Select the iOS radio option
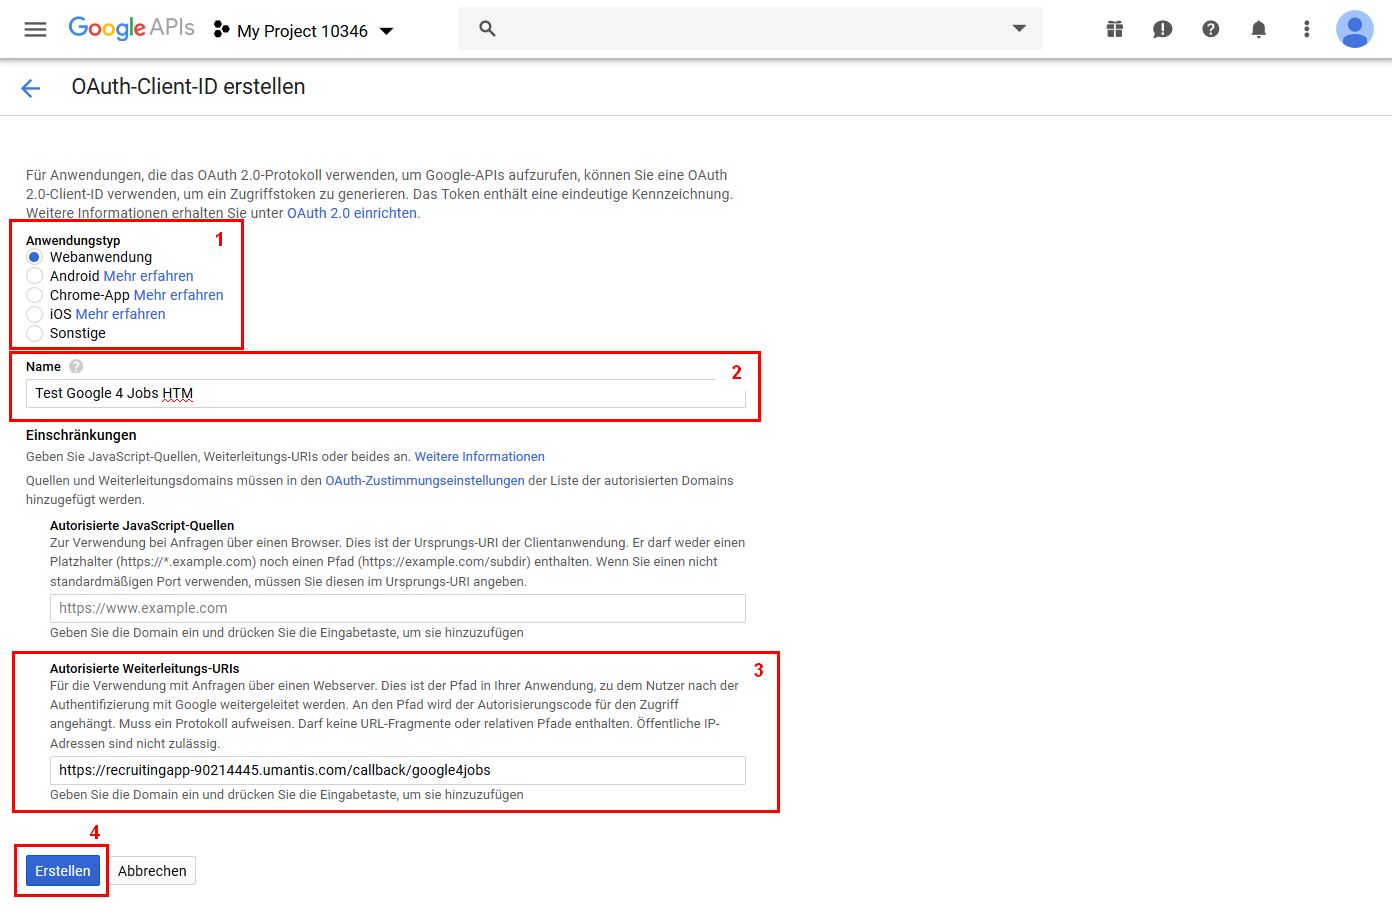 pos(35,314)
